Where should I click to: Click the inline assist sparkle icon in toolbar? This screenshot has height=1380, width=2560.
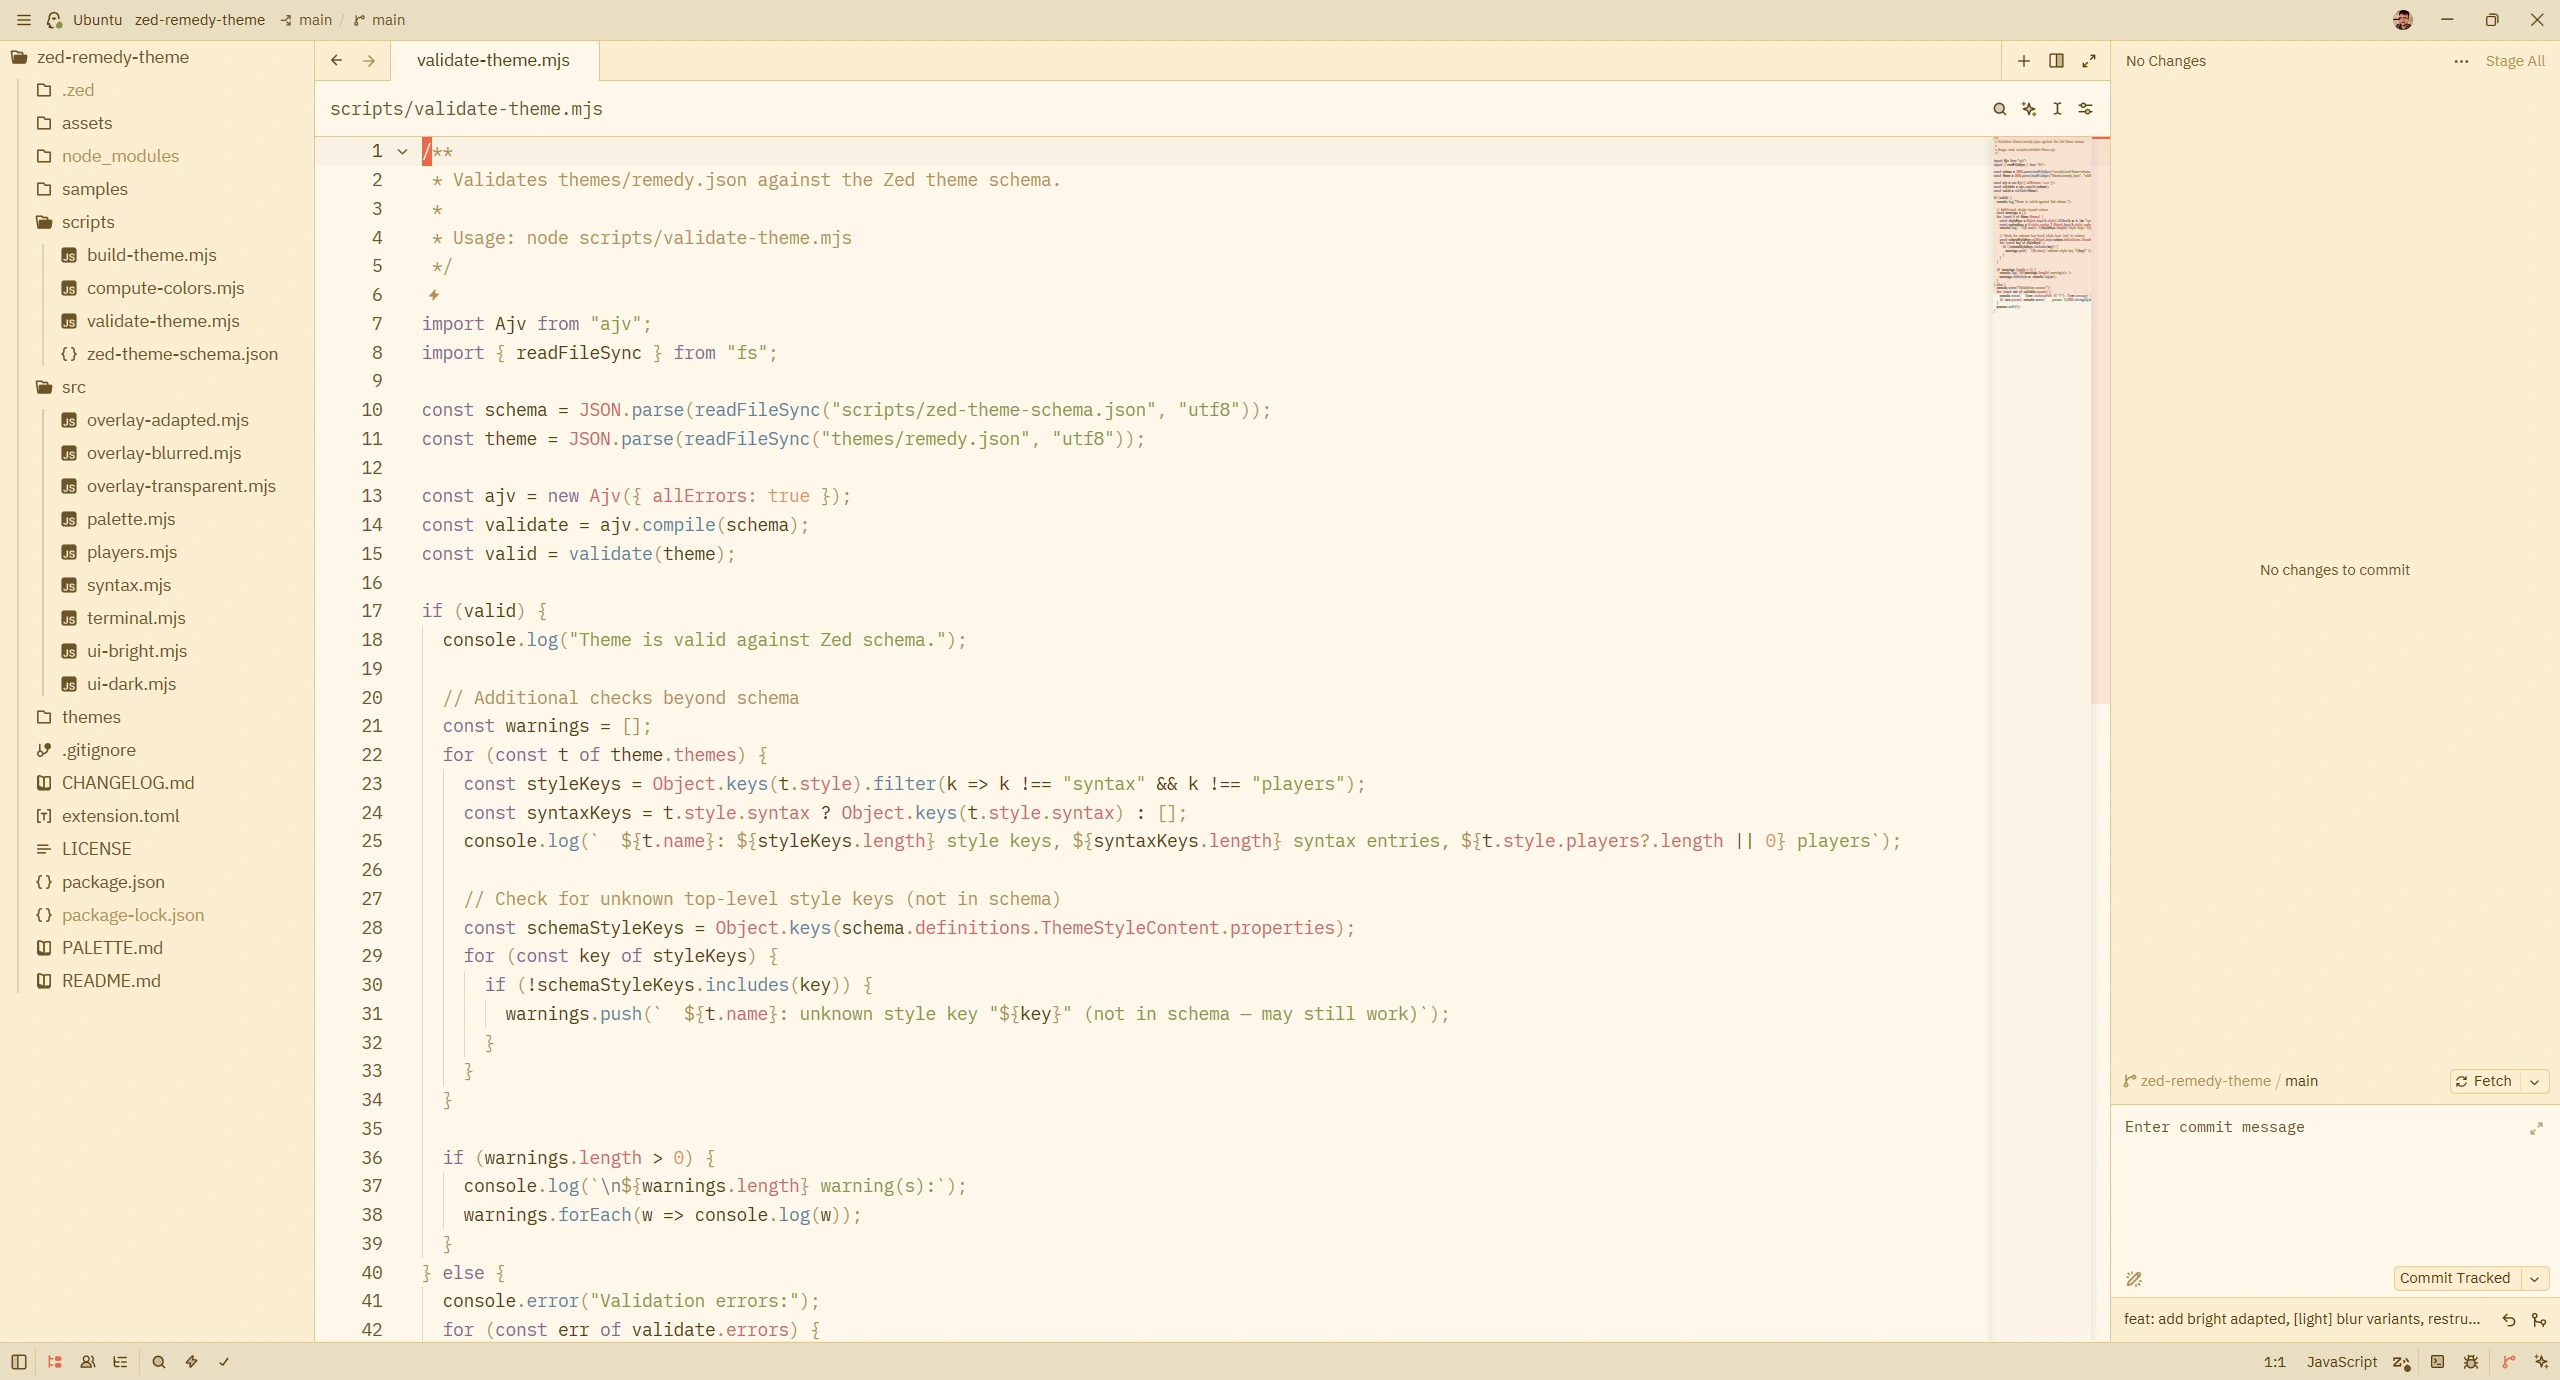(x=2028, y=109)
